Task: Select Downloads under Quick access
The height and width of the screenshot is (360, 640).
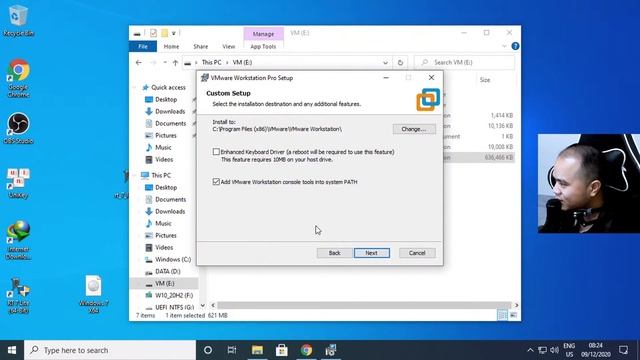Action: pyautogui.click(x=169, y=111)
